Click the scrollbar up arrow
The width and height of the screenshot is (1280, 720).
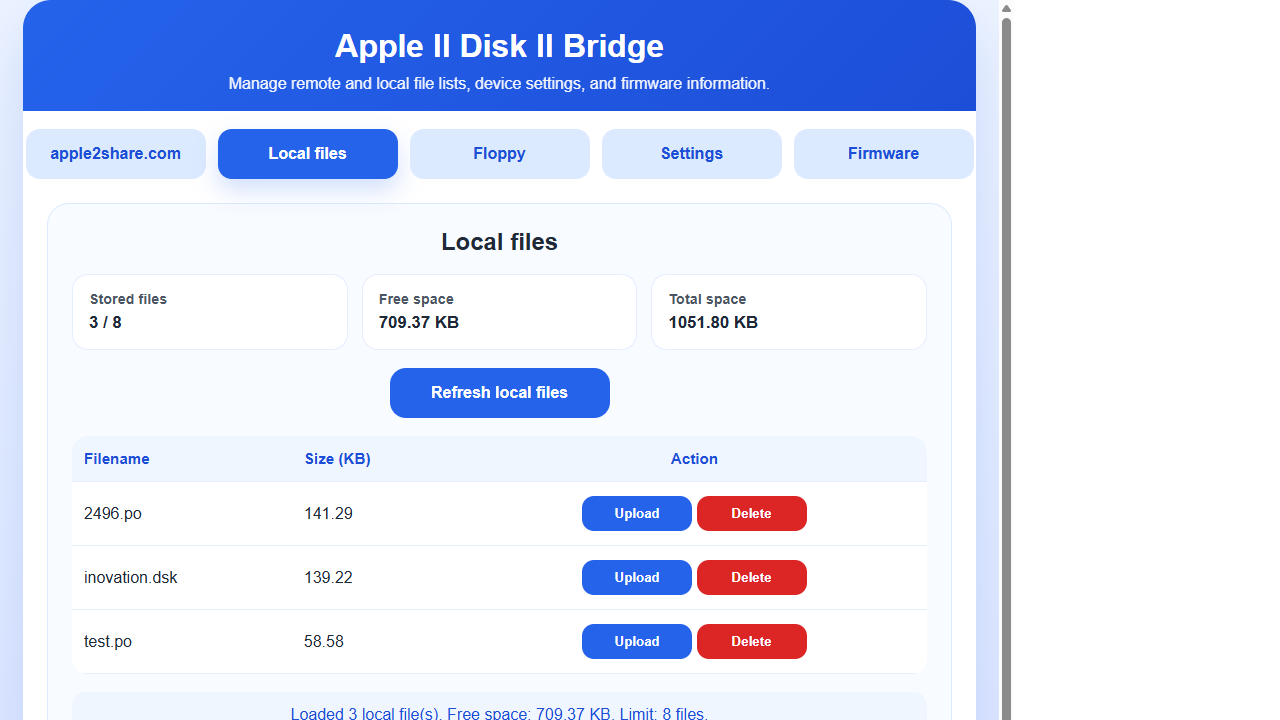coord(1006,8)
